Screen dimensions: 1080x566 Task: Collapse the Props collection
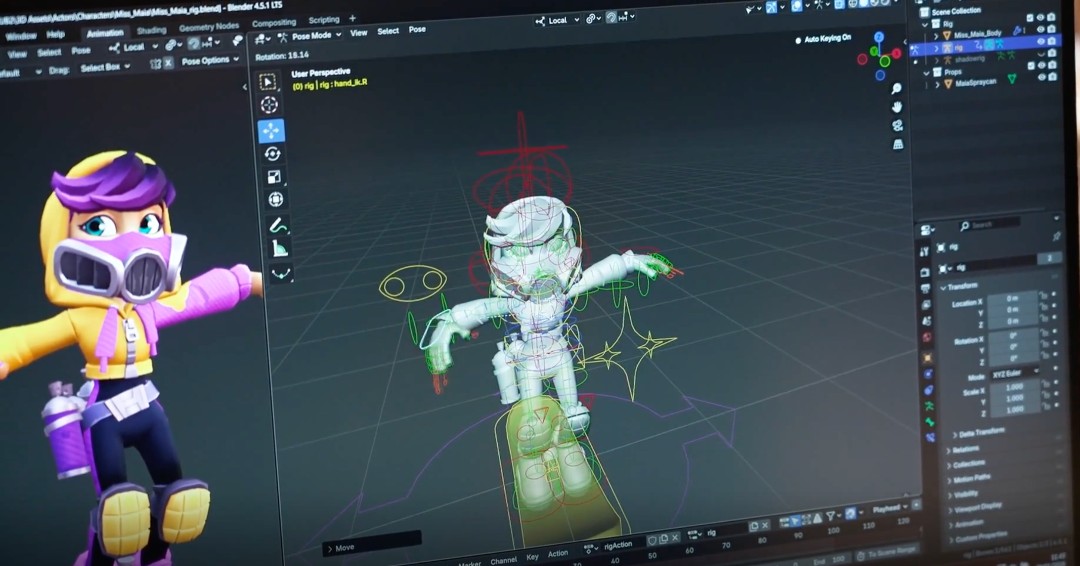926,72
